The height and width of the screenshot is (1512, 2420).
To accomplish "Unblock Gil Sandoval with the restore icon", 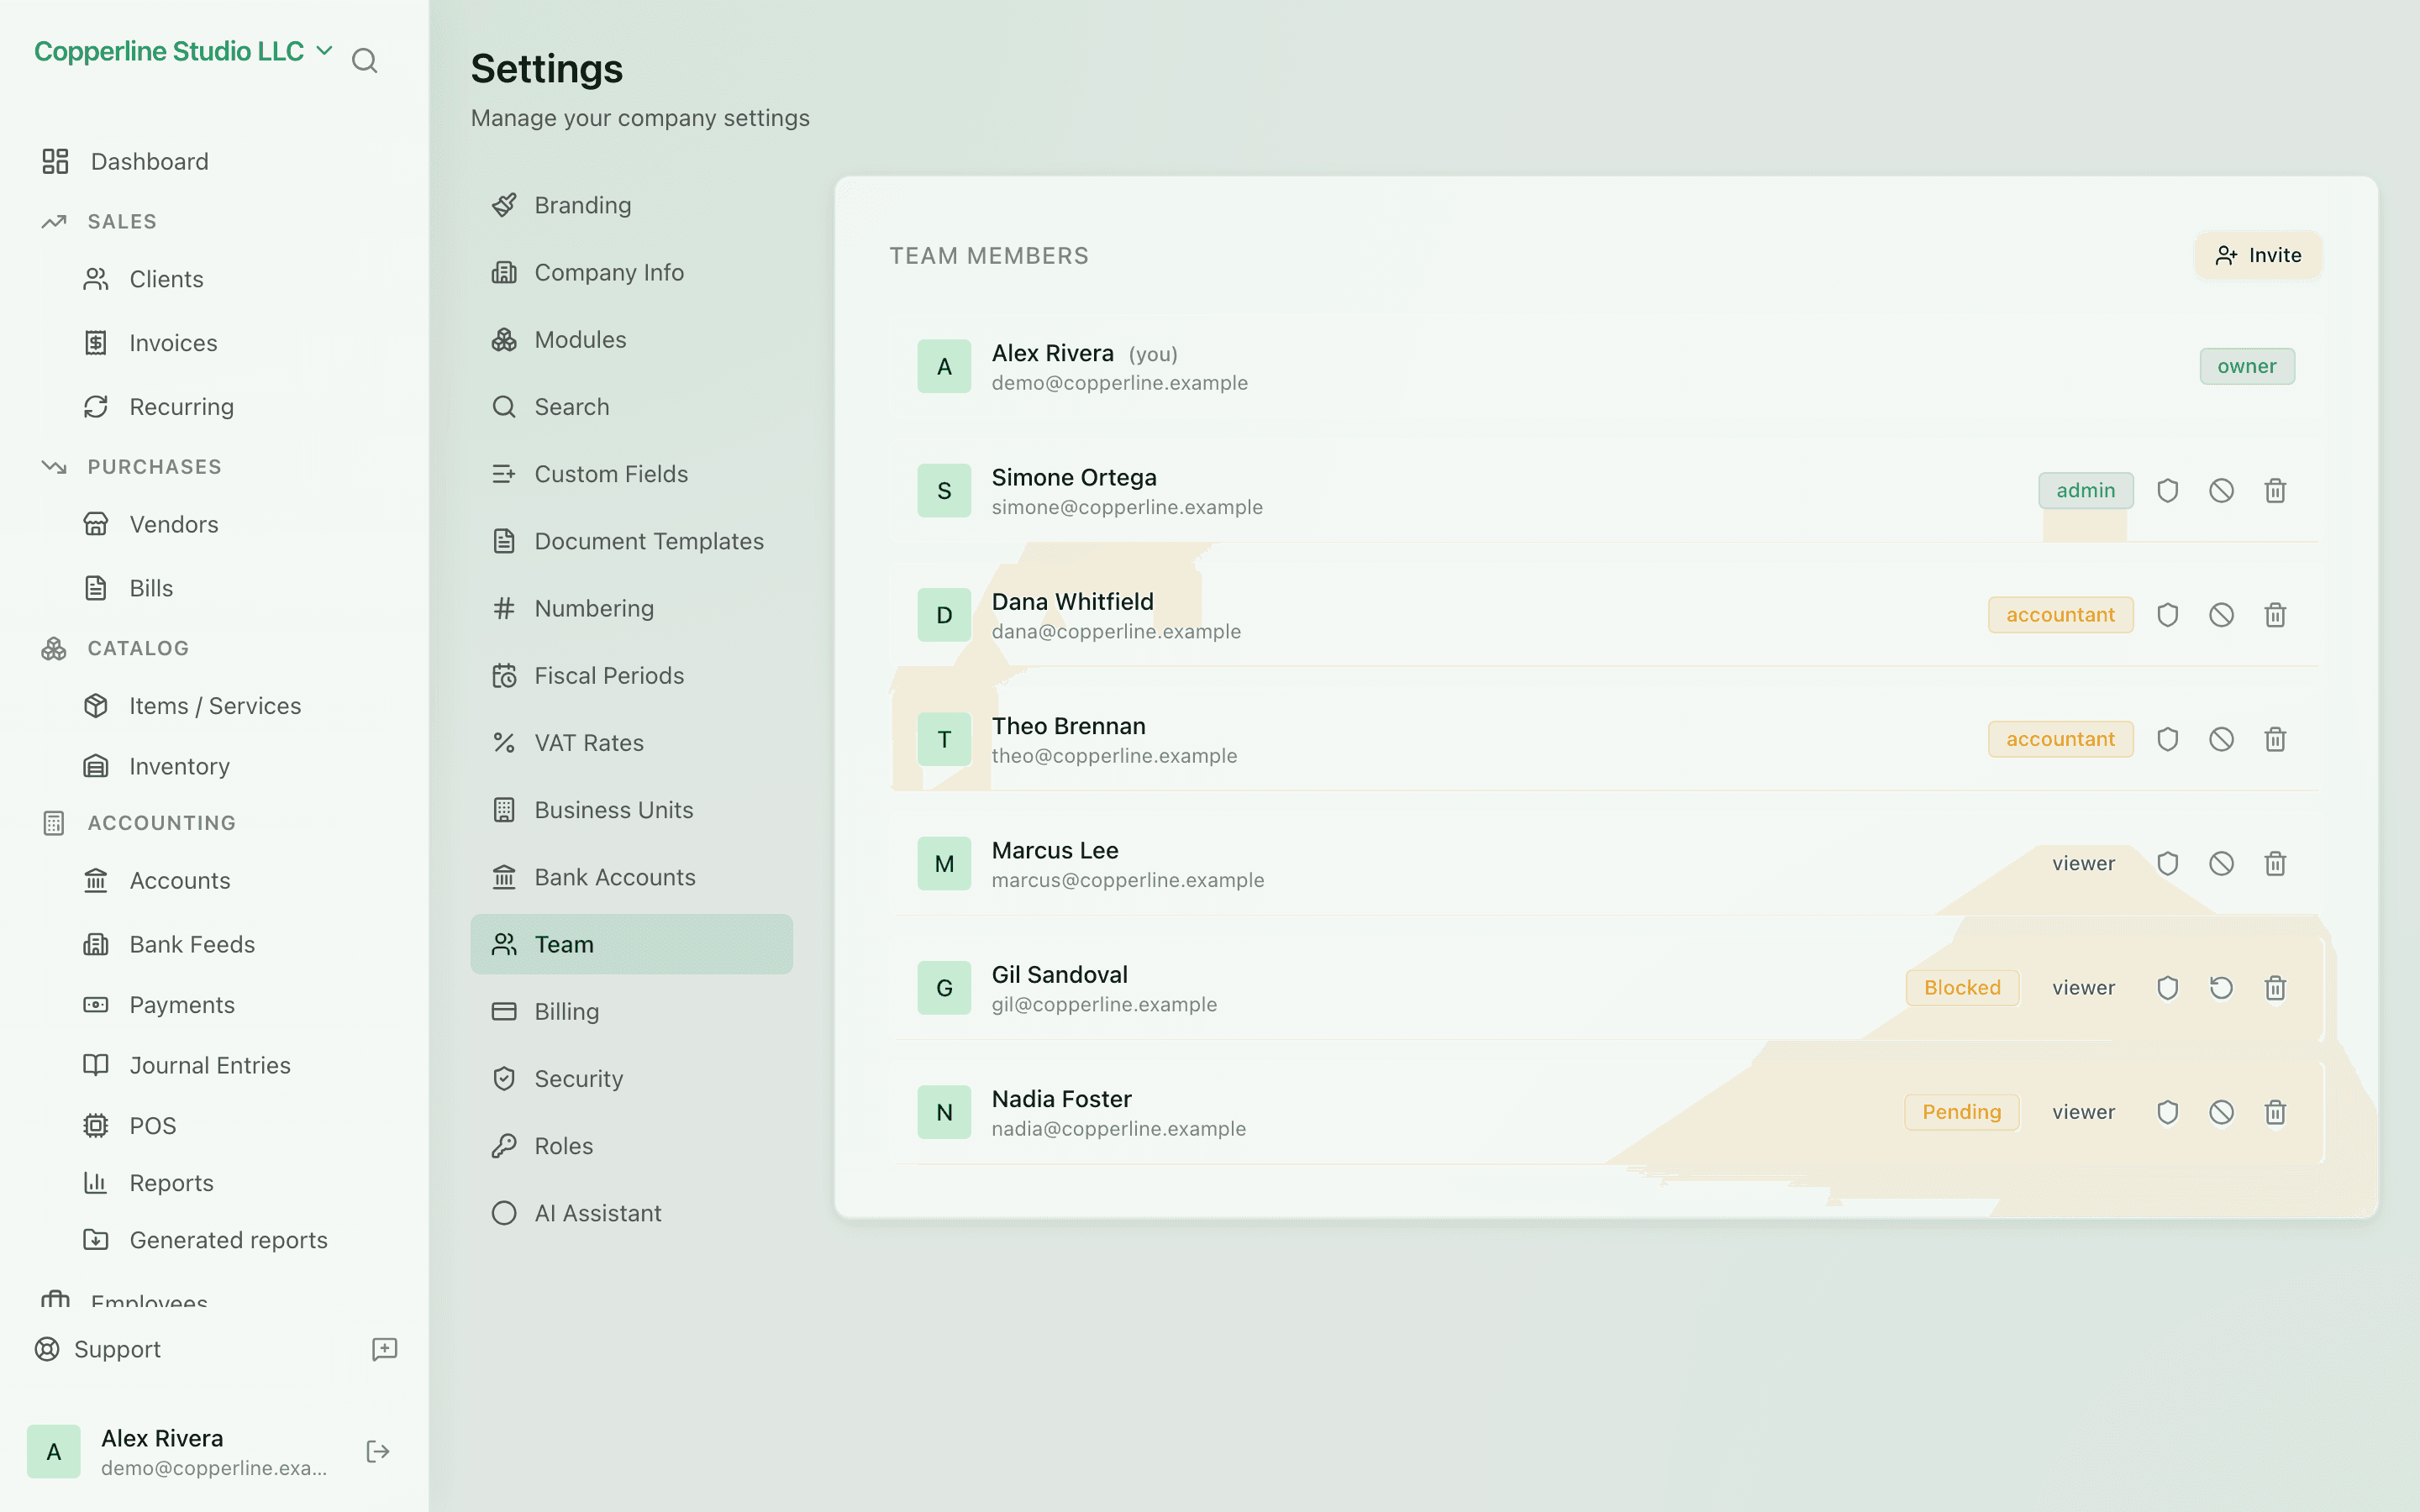I will click(2221, 988).
